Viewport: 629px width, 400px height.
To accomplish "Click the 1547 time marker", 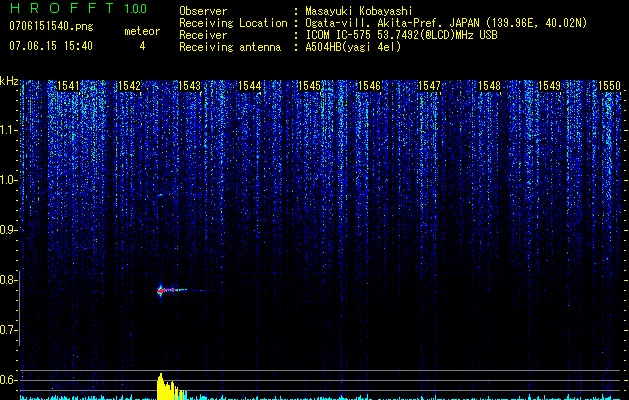I will tap(429, 85).
